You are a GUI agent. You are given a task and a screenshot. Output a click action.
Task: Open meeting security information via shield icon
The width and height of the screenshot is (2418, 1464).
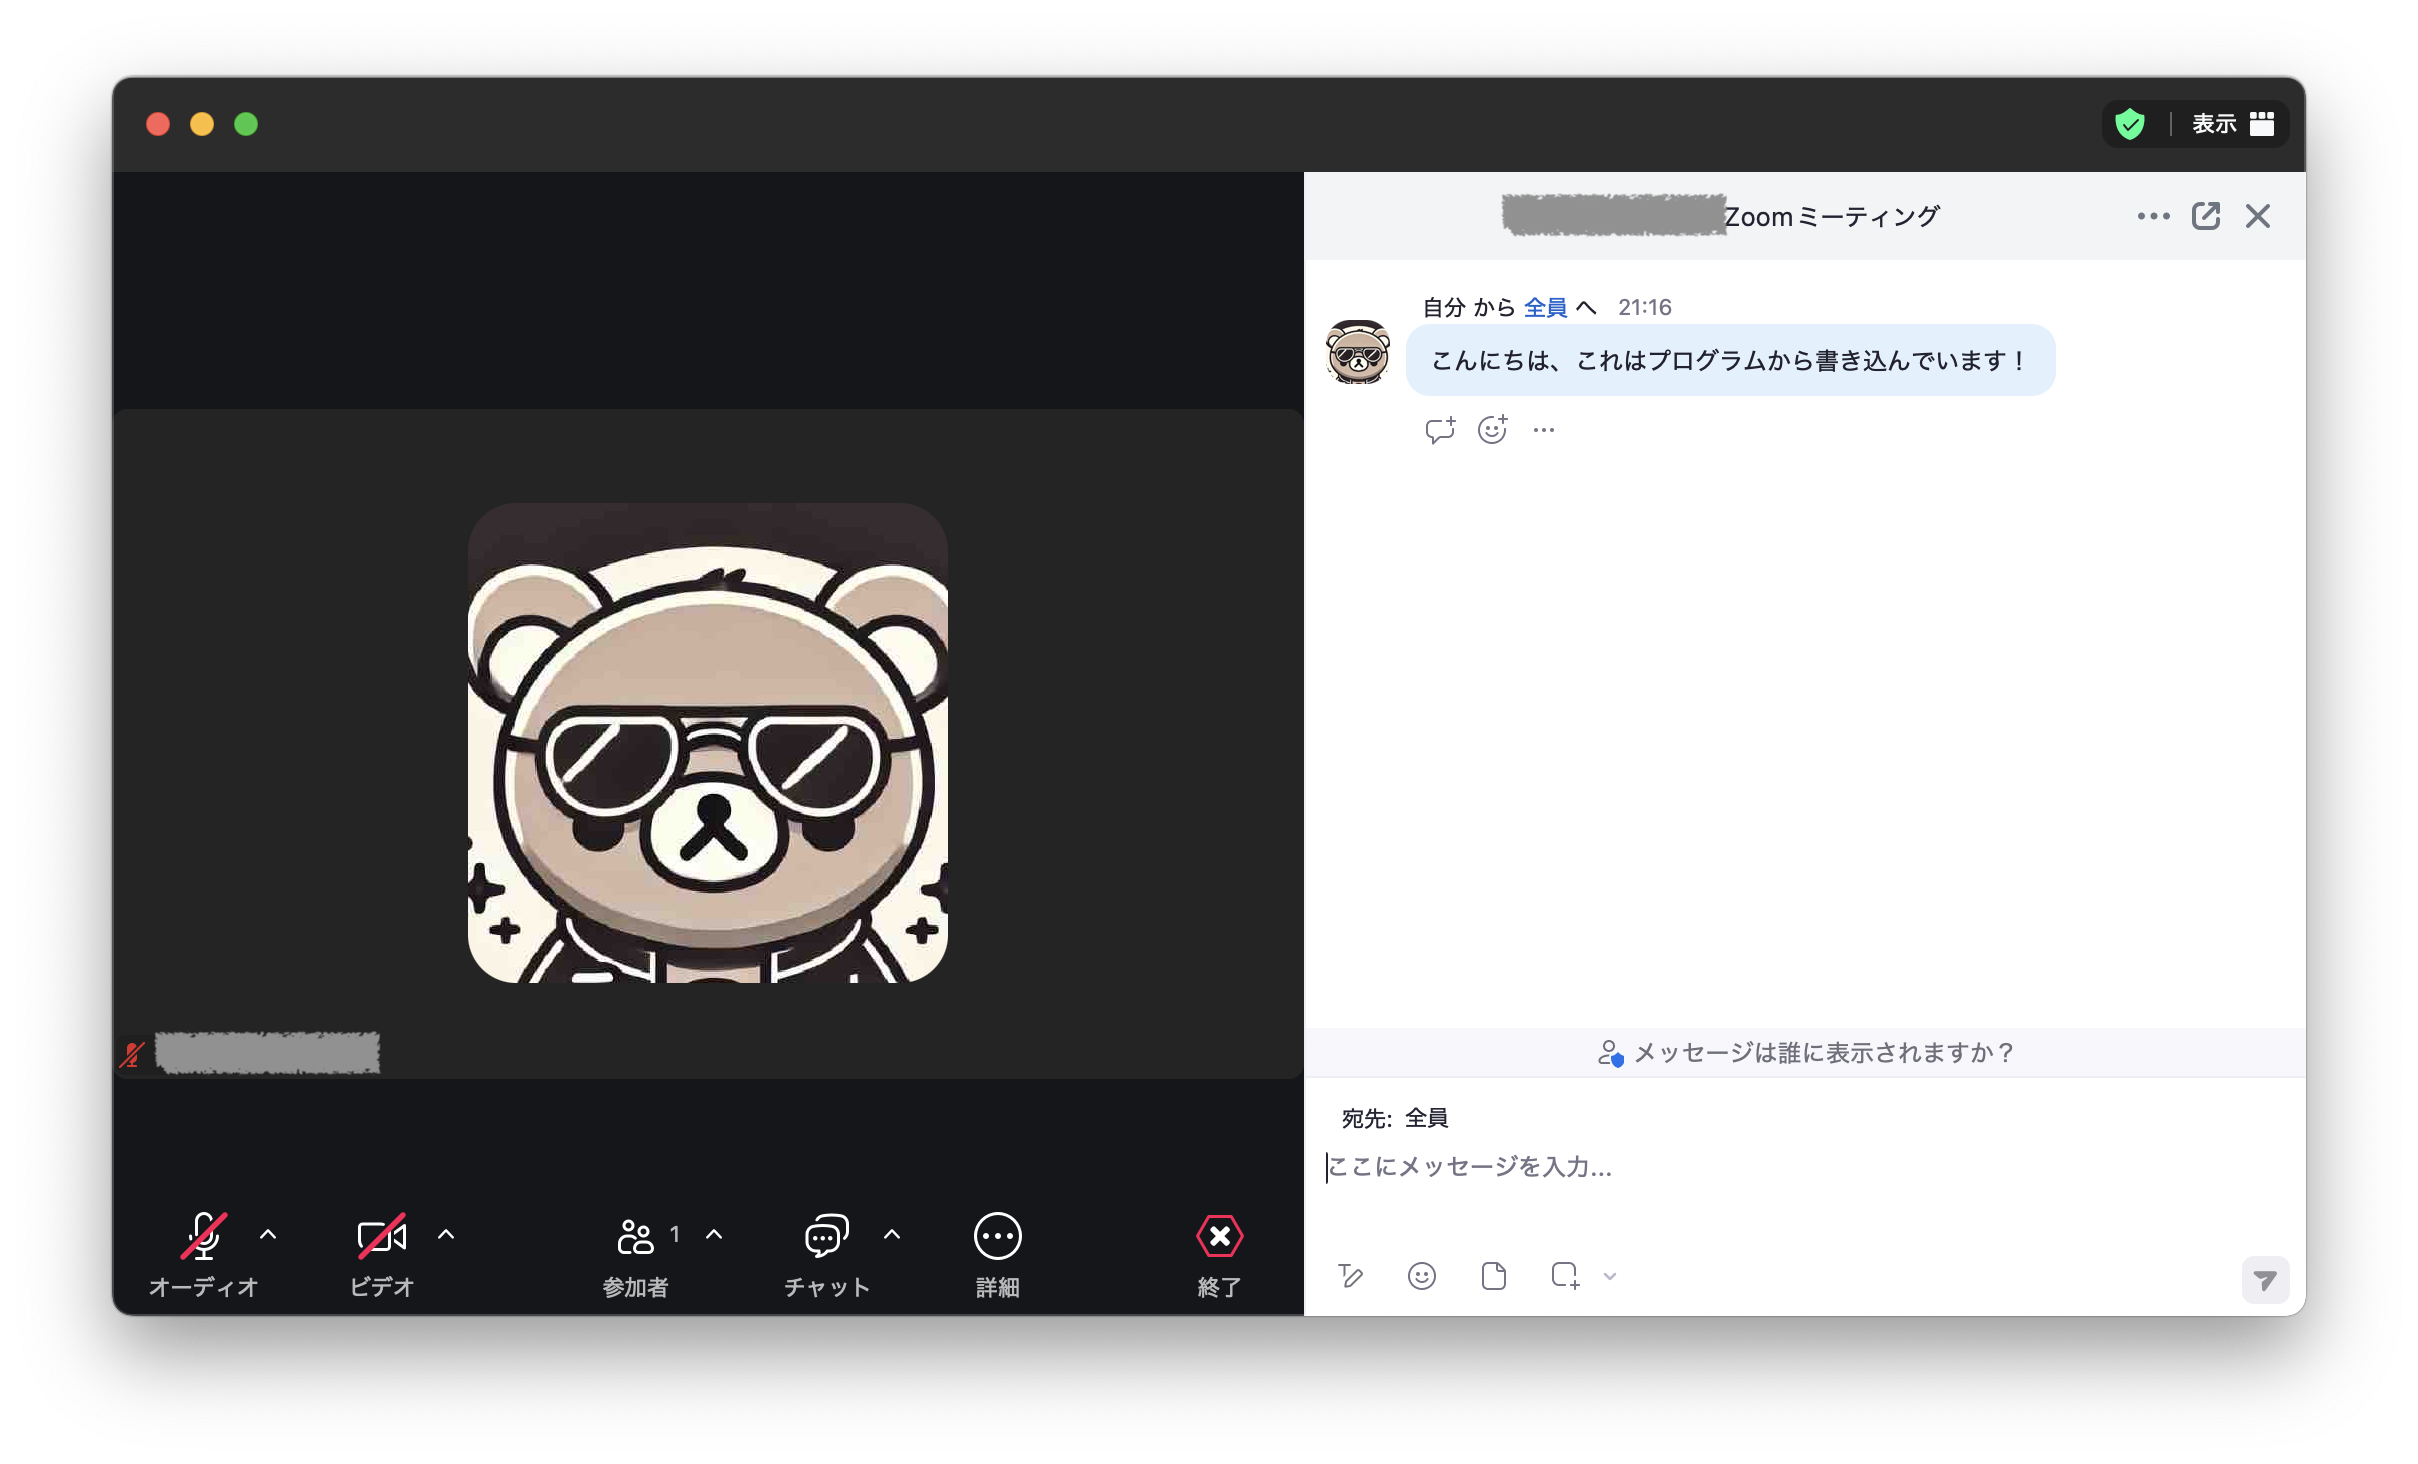point(2131,123)
